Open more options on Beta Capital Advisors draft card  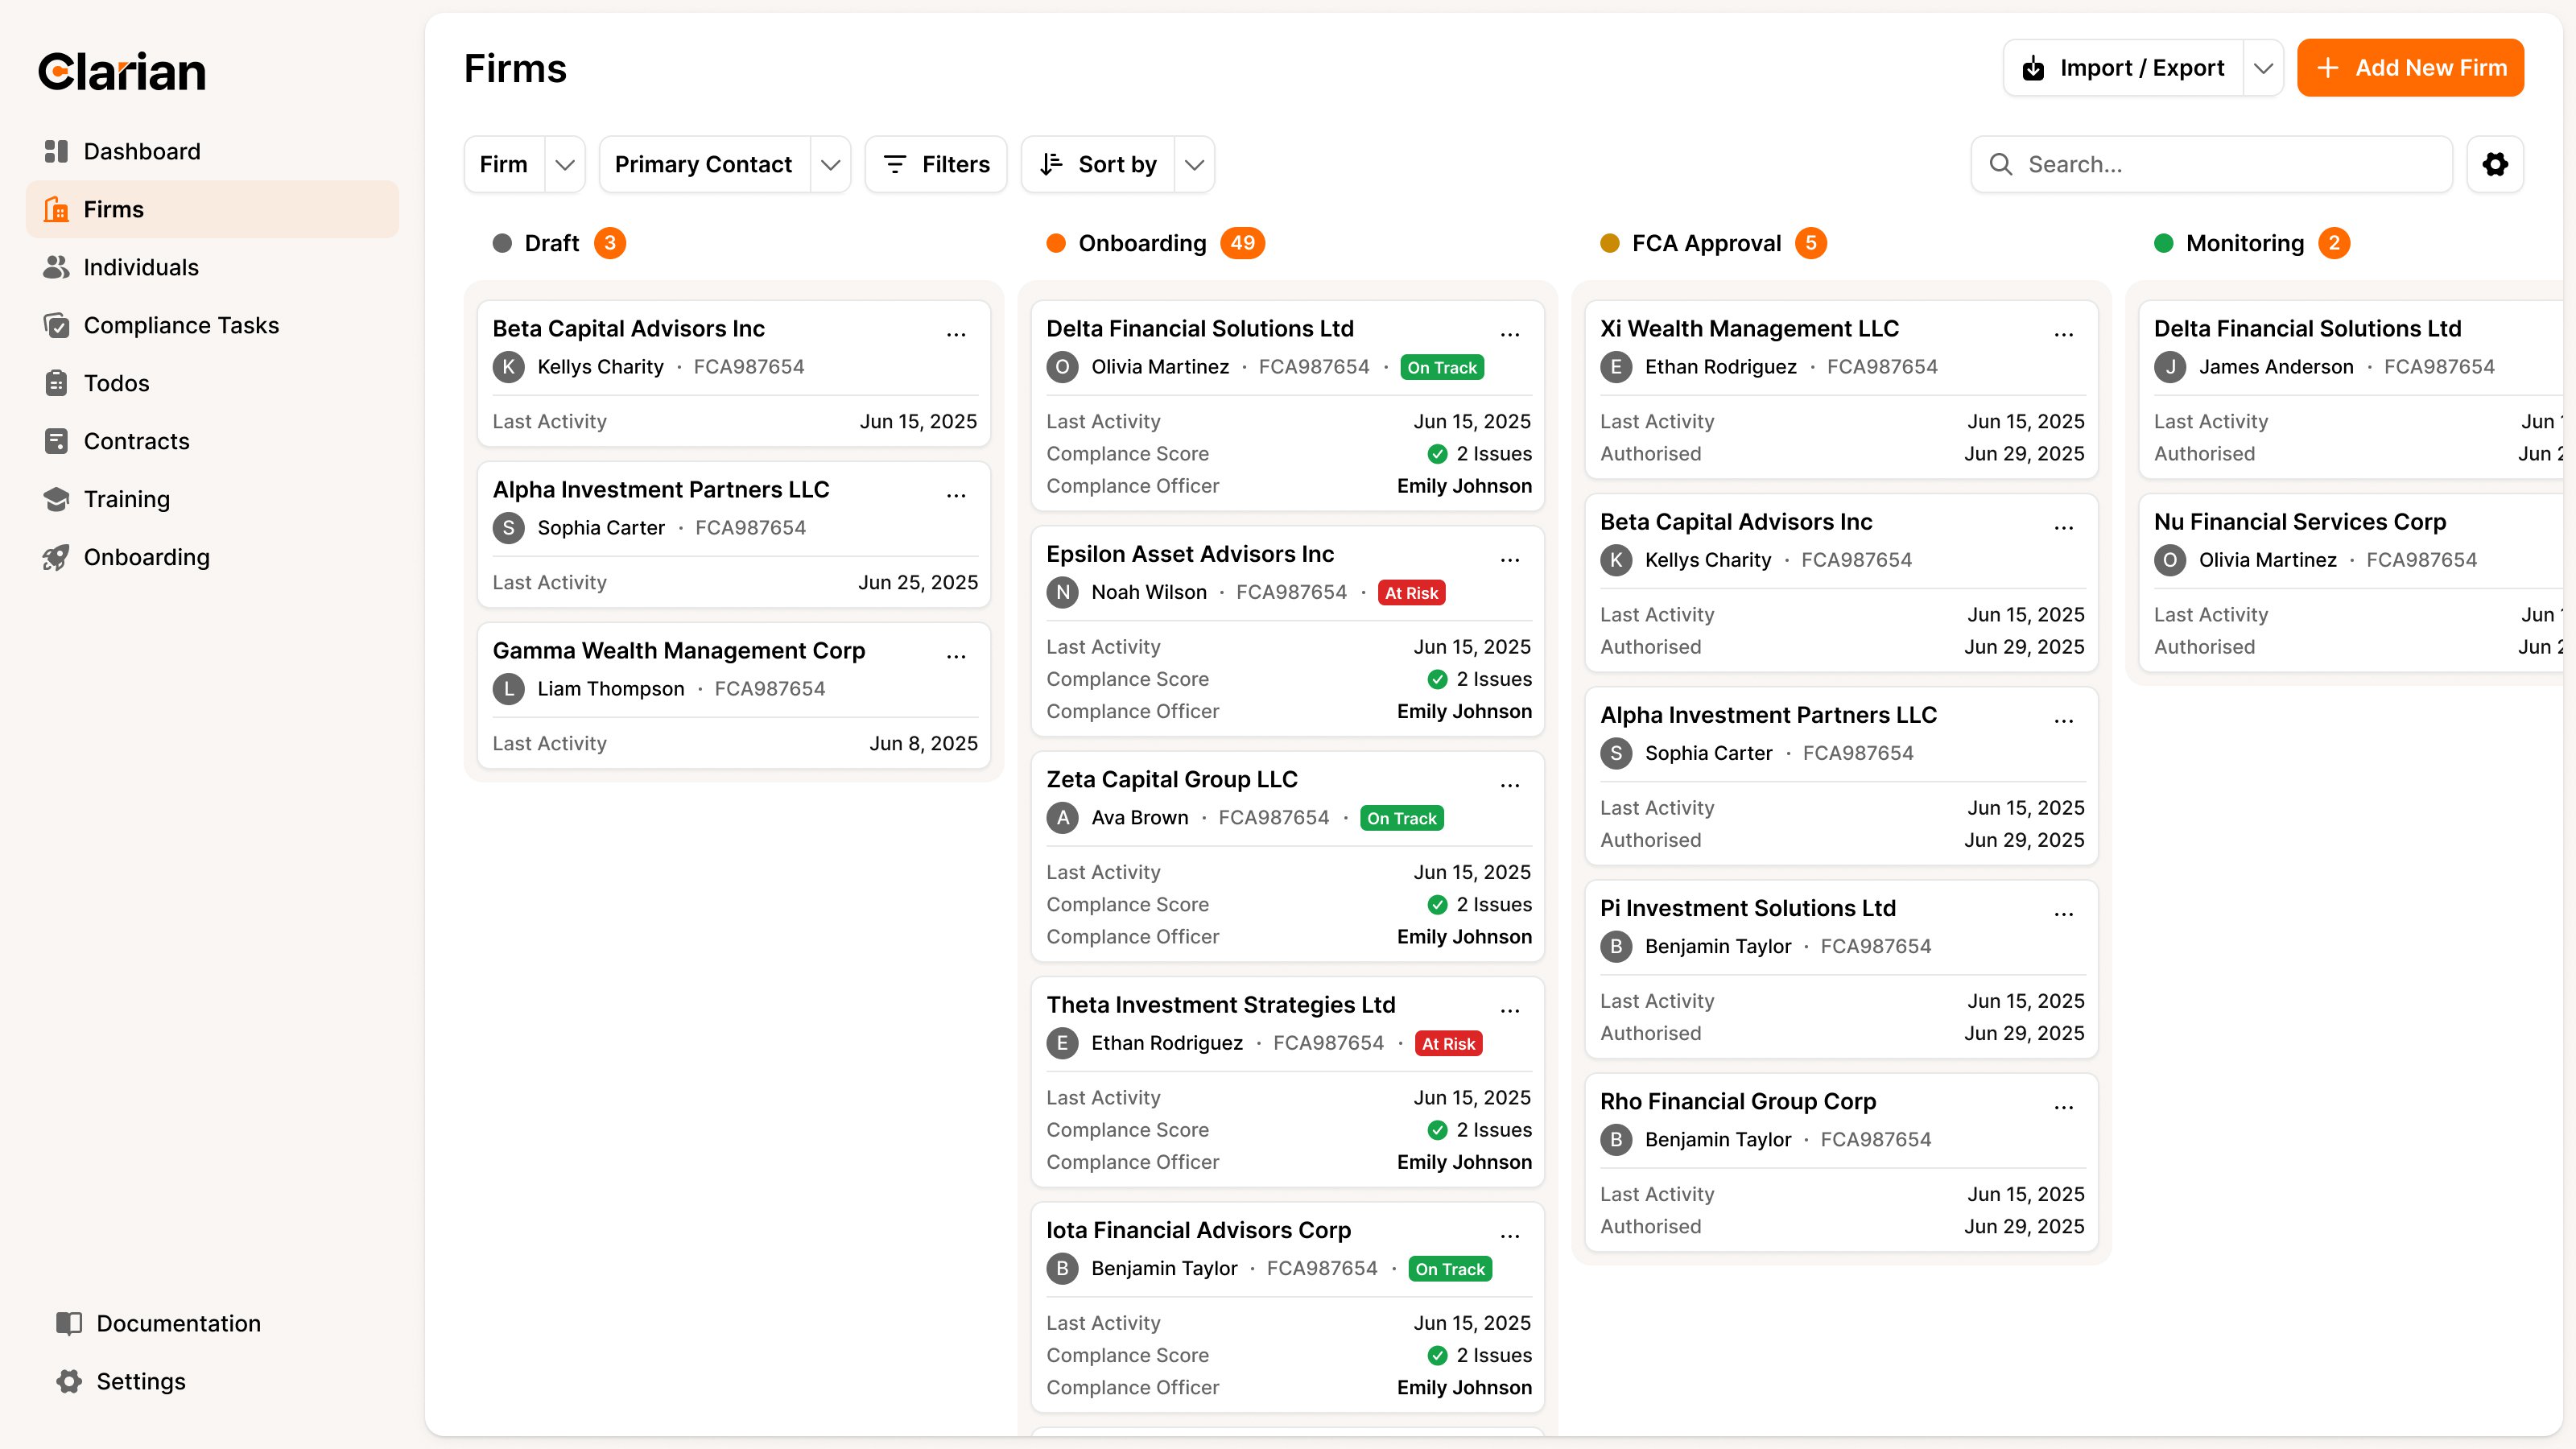click(956, 334)
